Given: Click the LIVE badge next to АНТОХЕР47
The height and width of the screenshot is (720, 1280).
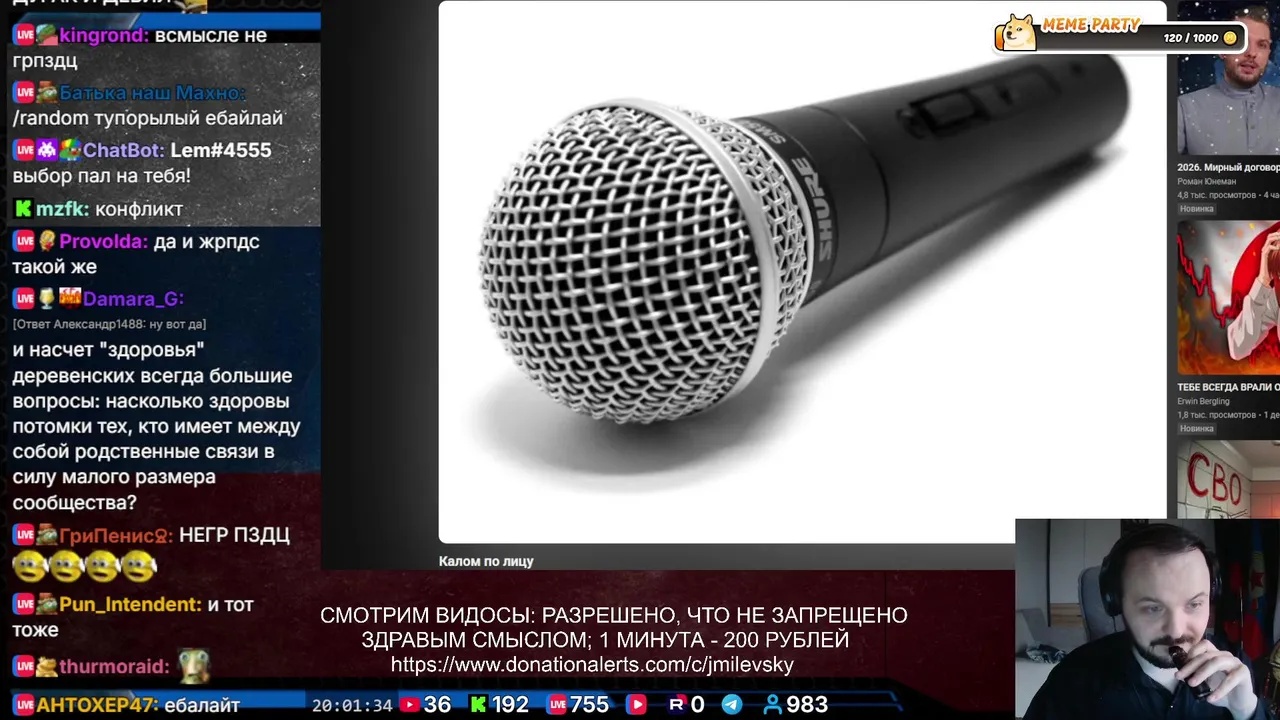Looking at the screenshot, I should 24,705.
